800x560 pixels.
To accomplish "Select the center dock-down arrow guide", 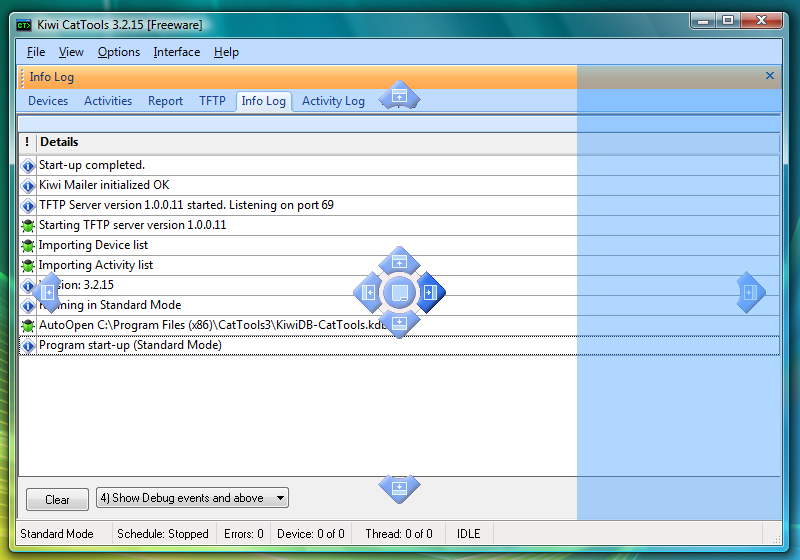I will point(399,323).
